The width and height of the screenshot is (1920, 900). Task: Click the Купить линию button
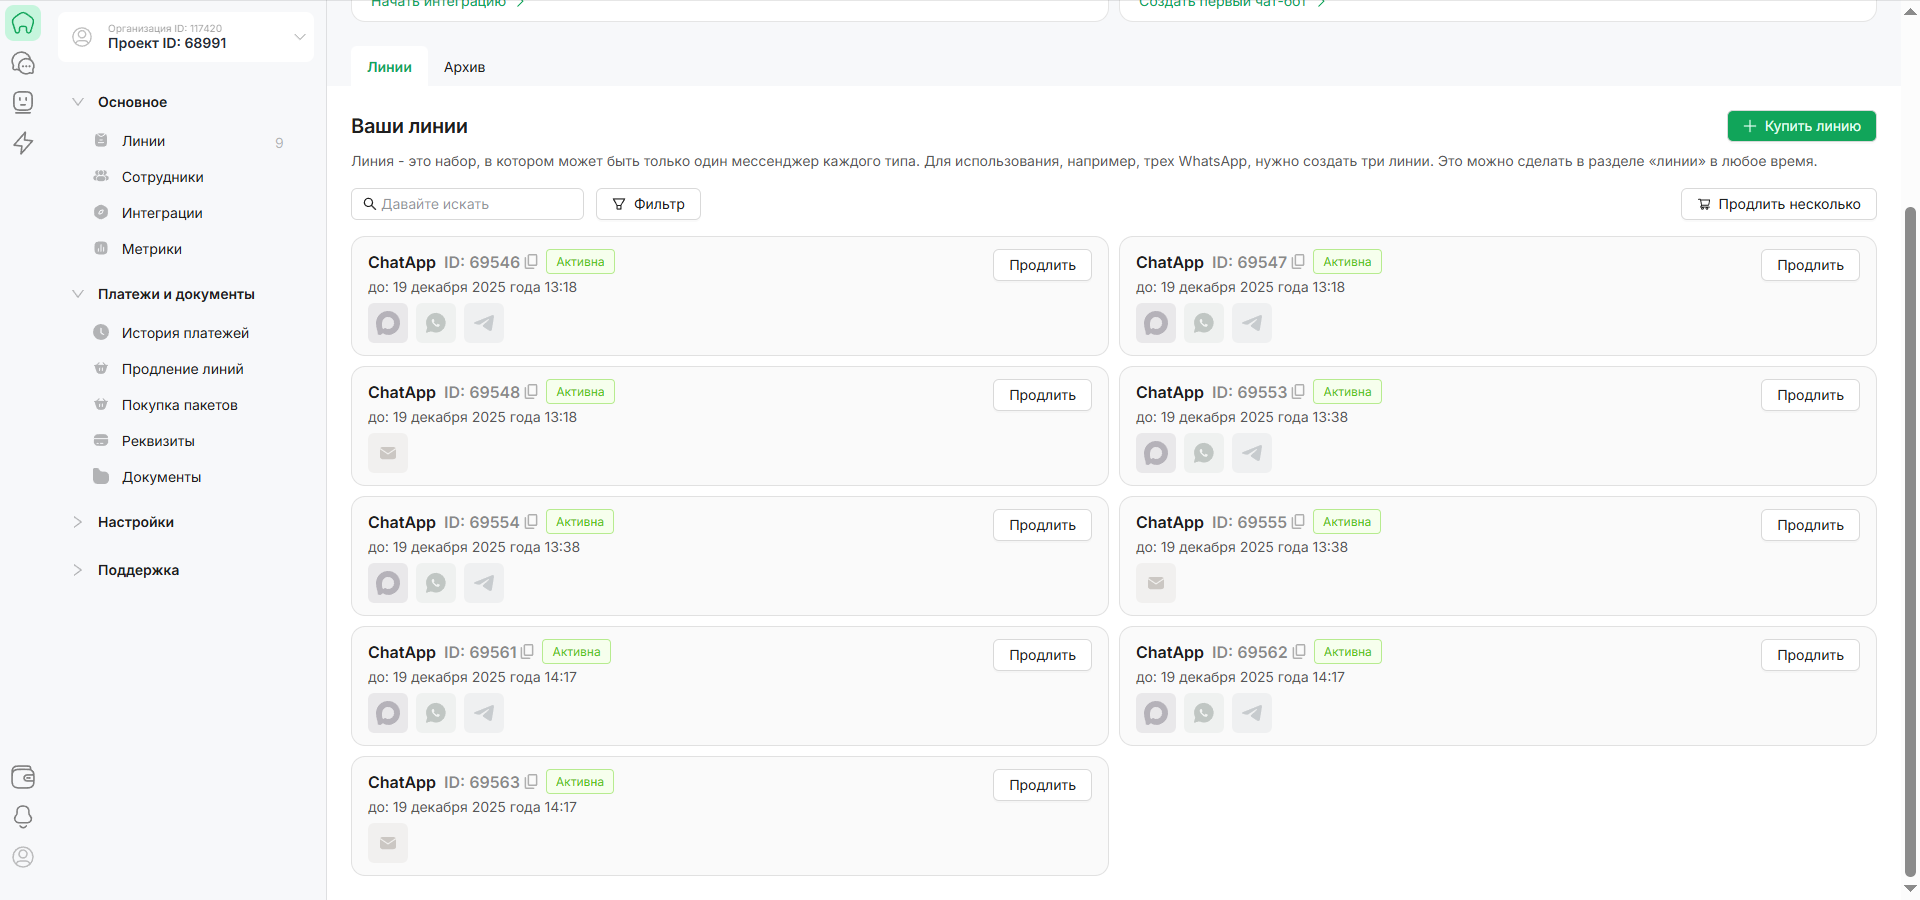tap(1801, 126)
